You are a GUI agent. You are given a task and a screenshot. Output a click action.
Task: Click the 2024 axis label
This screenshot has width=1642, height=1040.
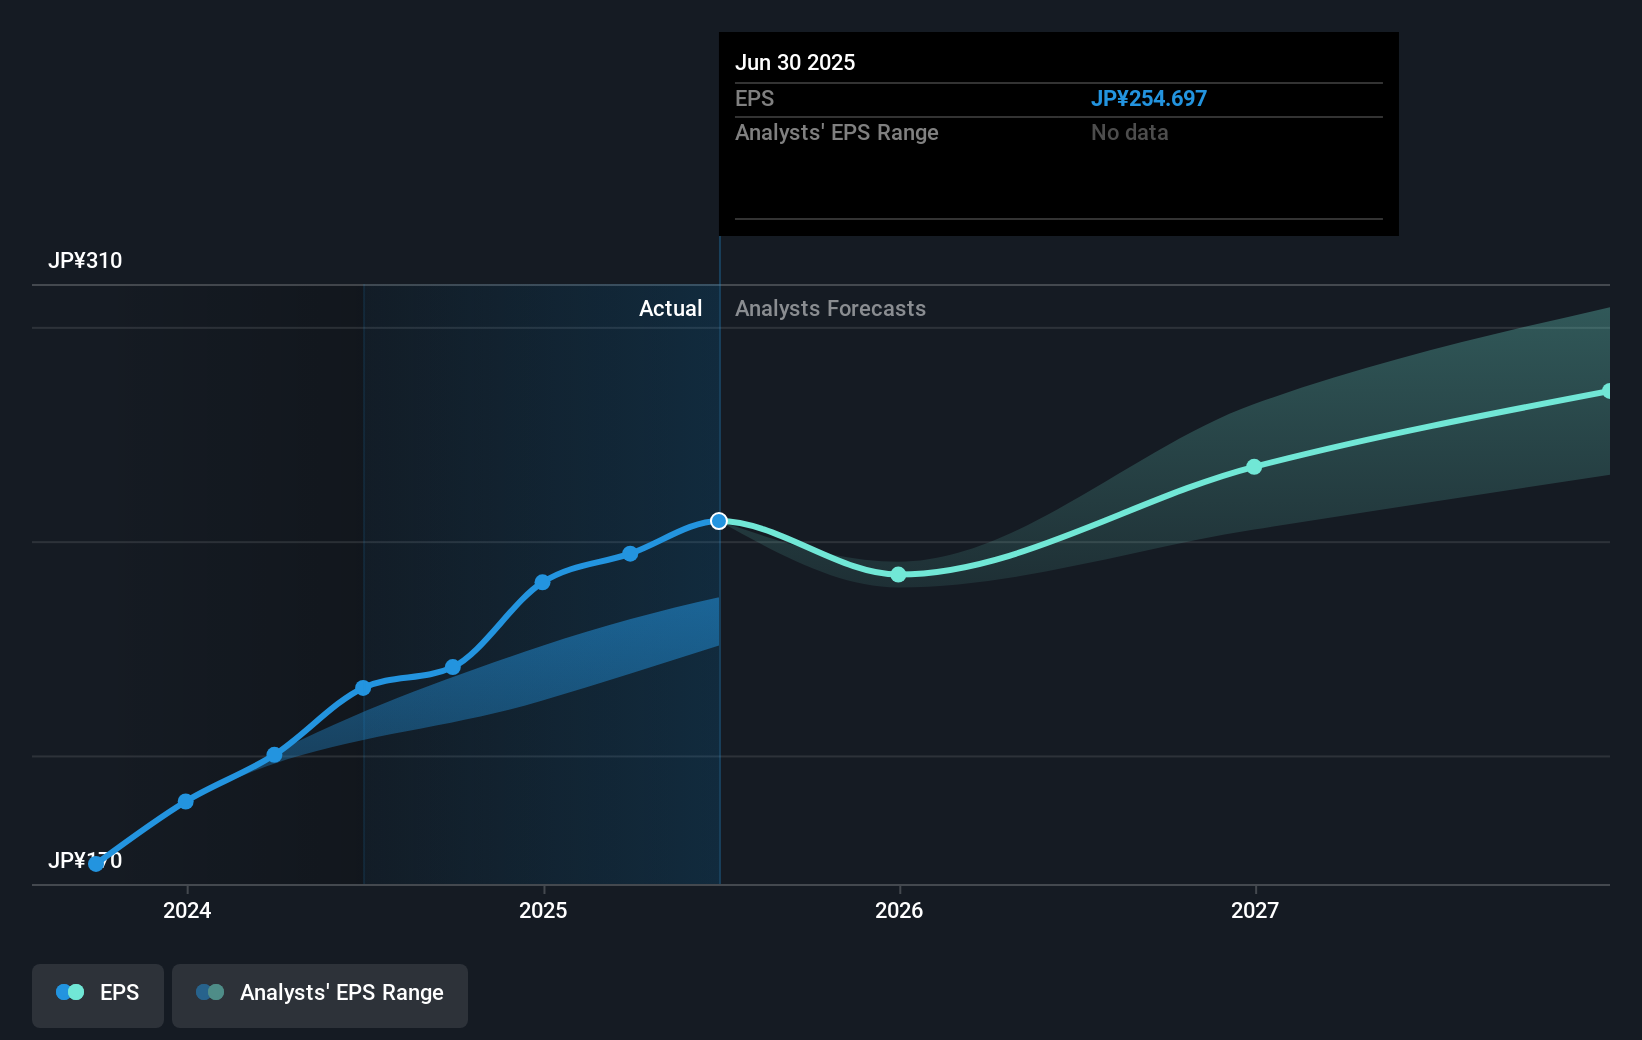(x=186, y=911)
